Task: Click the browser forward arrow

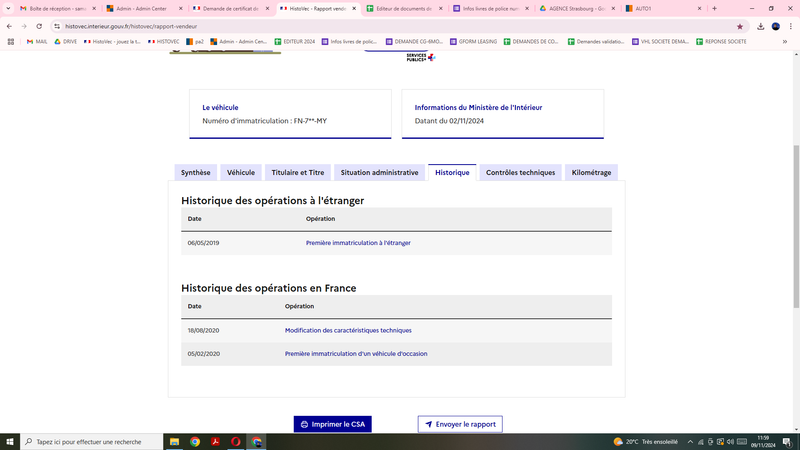Action: click(24, 26)
